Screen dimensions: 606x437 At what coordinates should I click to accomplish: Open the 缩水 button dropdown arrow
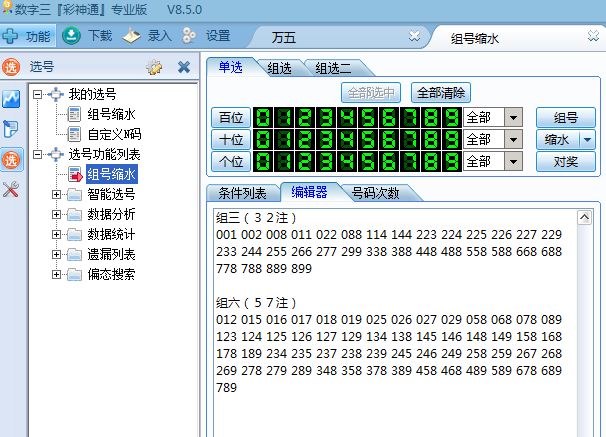pyautogui.click(x=587, y=139)
